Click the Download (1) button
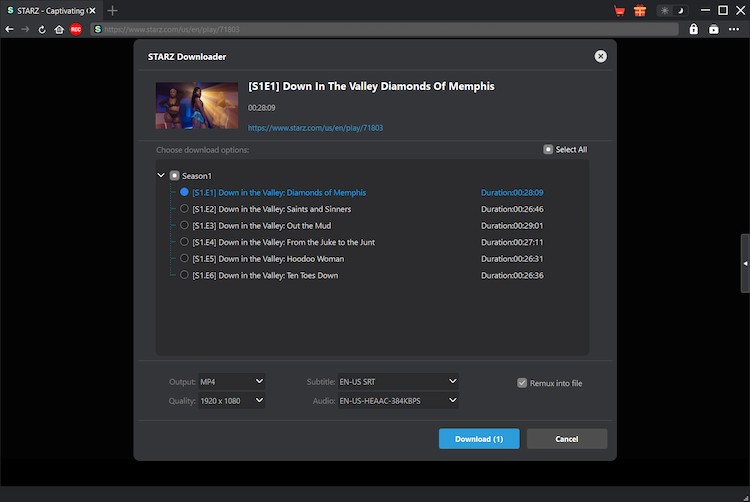Image resolution: width=750 pixels, height=502 pixels. point(479,439)
